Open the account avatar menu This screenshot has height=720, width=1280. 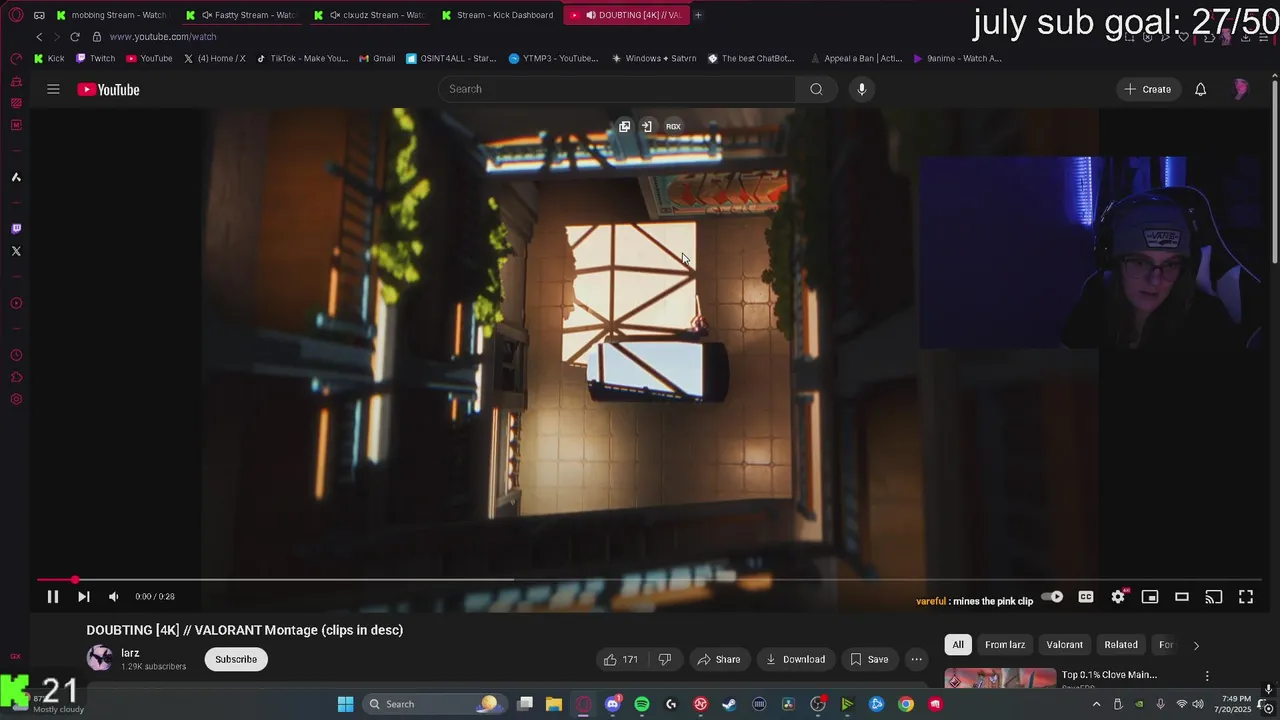1241,89
